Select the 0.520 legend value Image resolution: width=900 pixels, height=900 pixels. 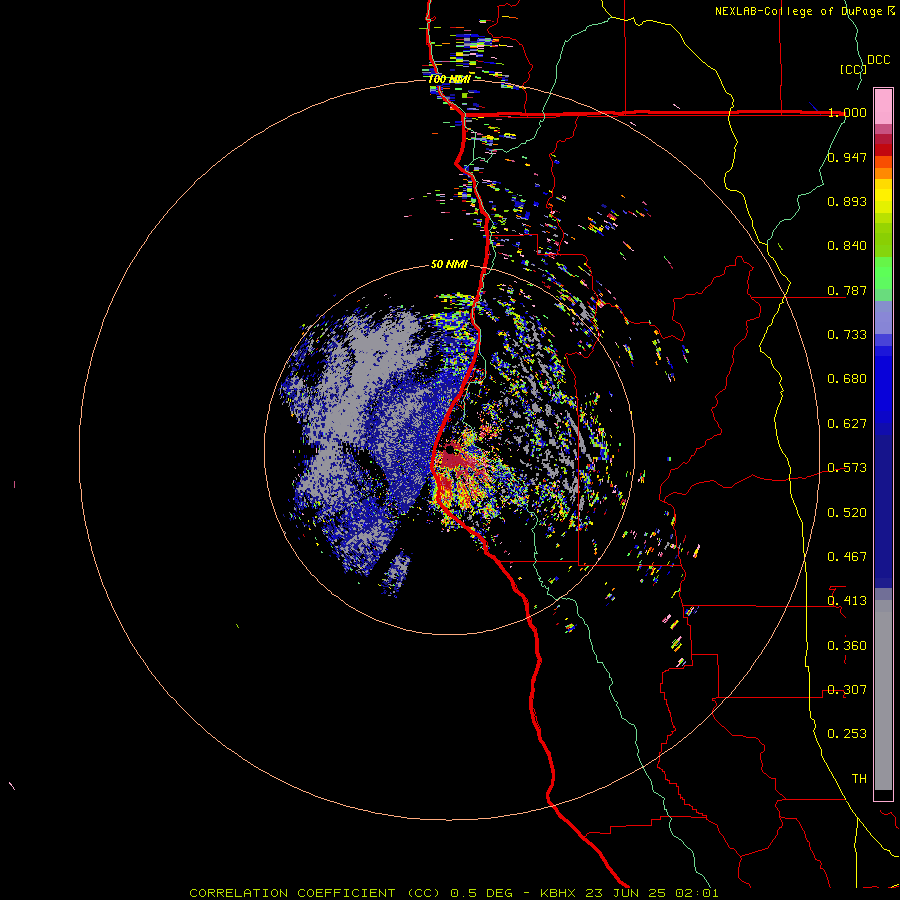[847, 513]
